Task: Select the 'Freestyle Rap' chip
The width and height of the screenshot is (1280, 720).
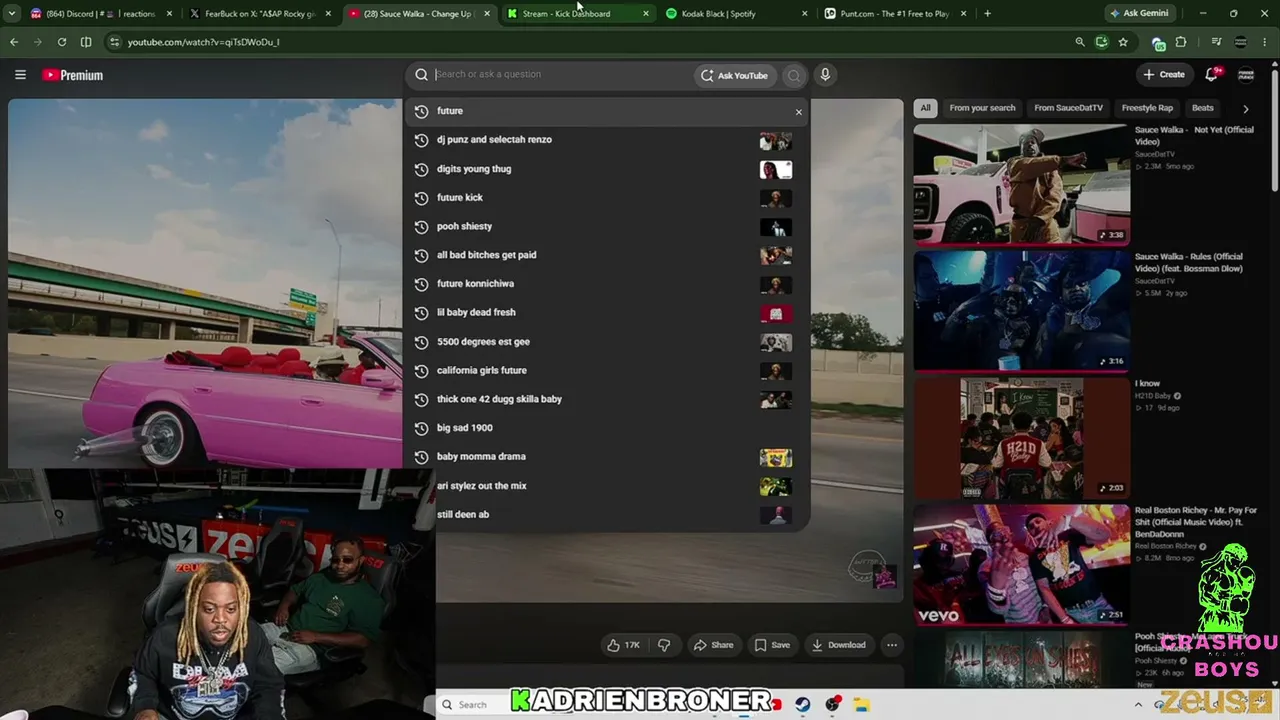Action: click(1147, 108)
